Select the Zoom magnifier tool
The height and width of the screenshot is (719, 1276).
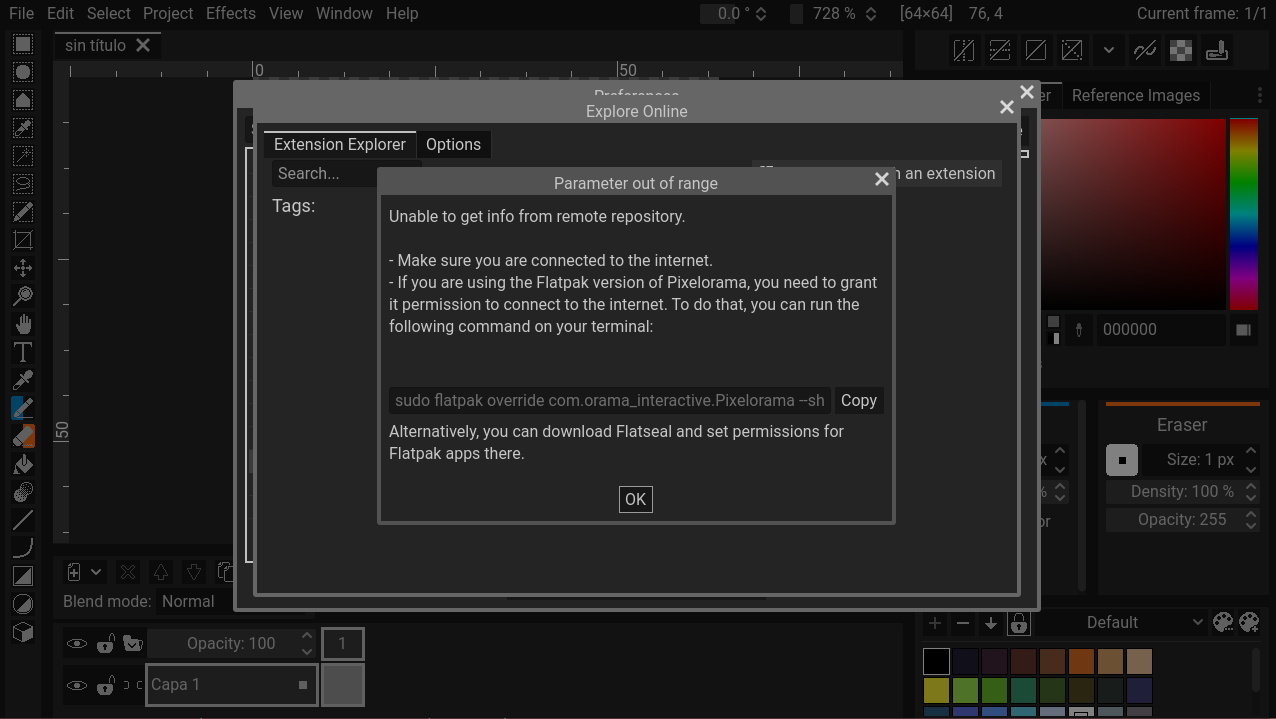pyautogui.click(x=22, y=296)
